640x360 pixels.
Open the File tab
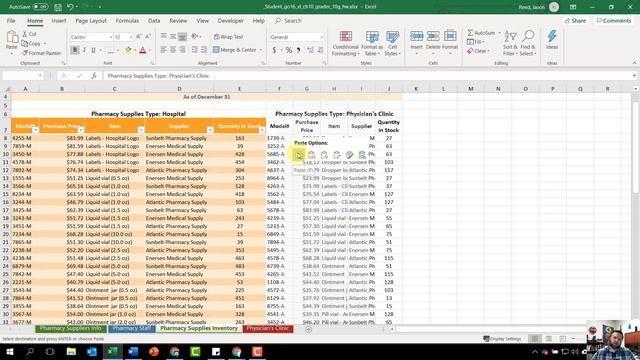[x=11, y=20]
